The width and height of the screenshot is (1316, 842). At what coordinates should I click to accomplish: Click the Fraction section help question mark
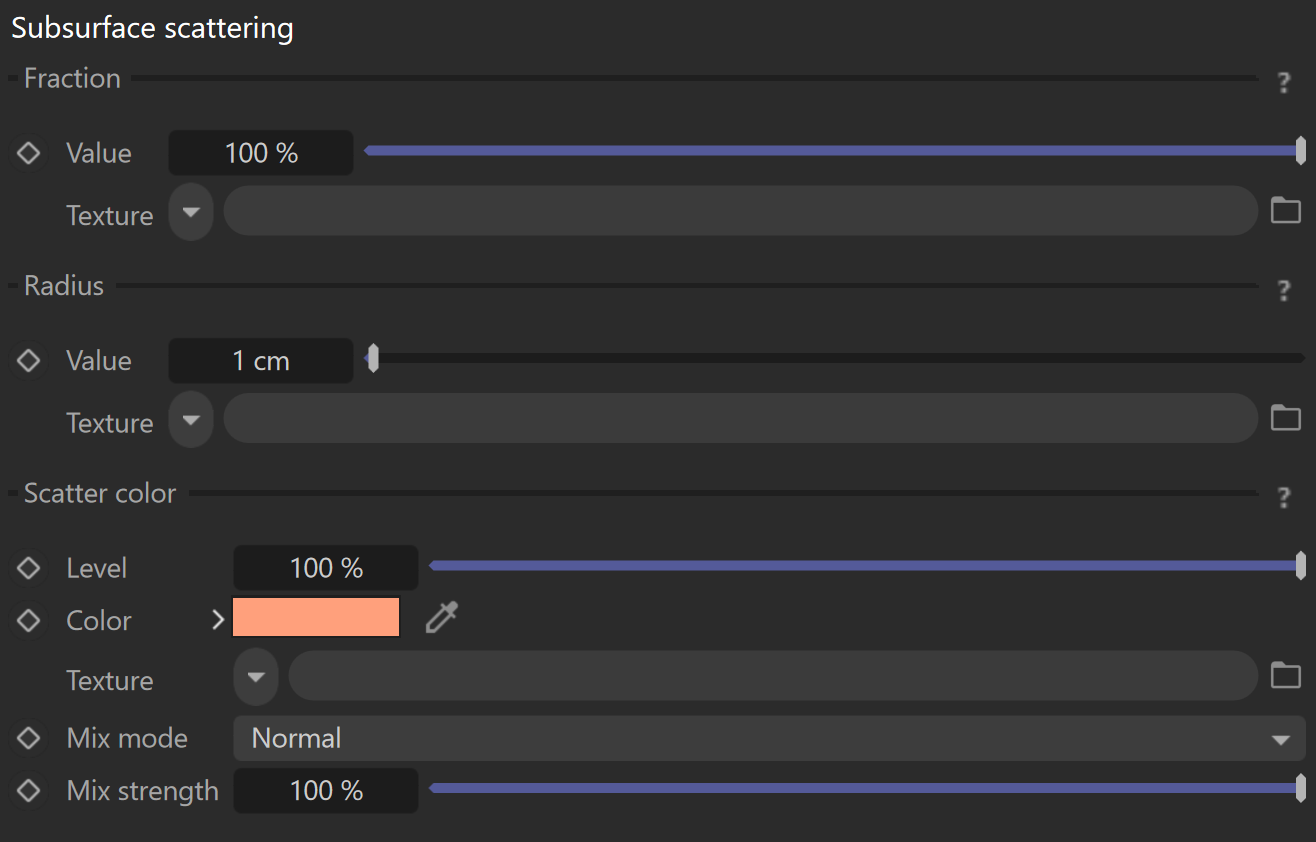pos(1284,83)
